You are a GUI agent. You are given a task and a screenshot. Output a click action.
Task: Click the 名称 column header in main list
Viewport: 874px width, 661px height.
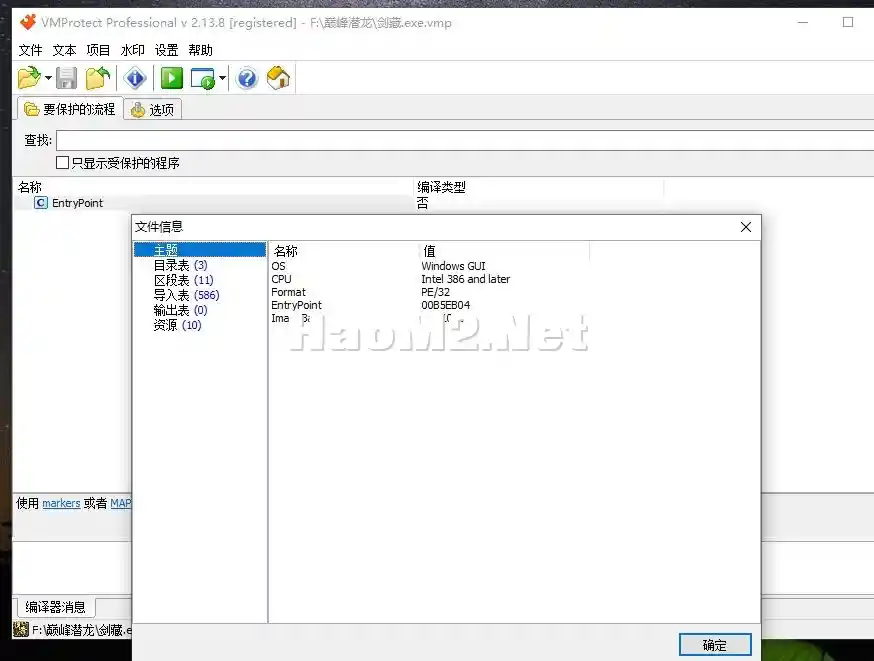coord(30,187)
